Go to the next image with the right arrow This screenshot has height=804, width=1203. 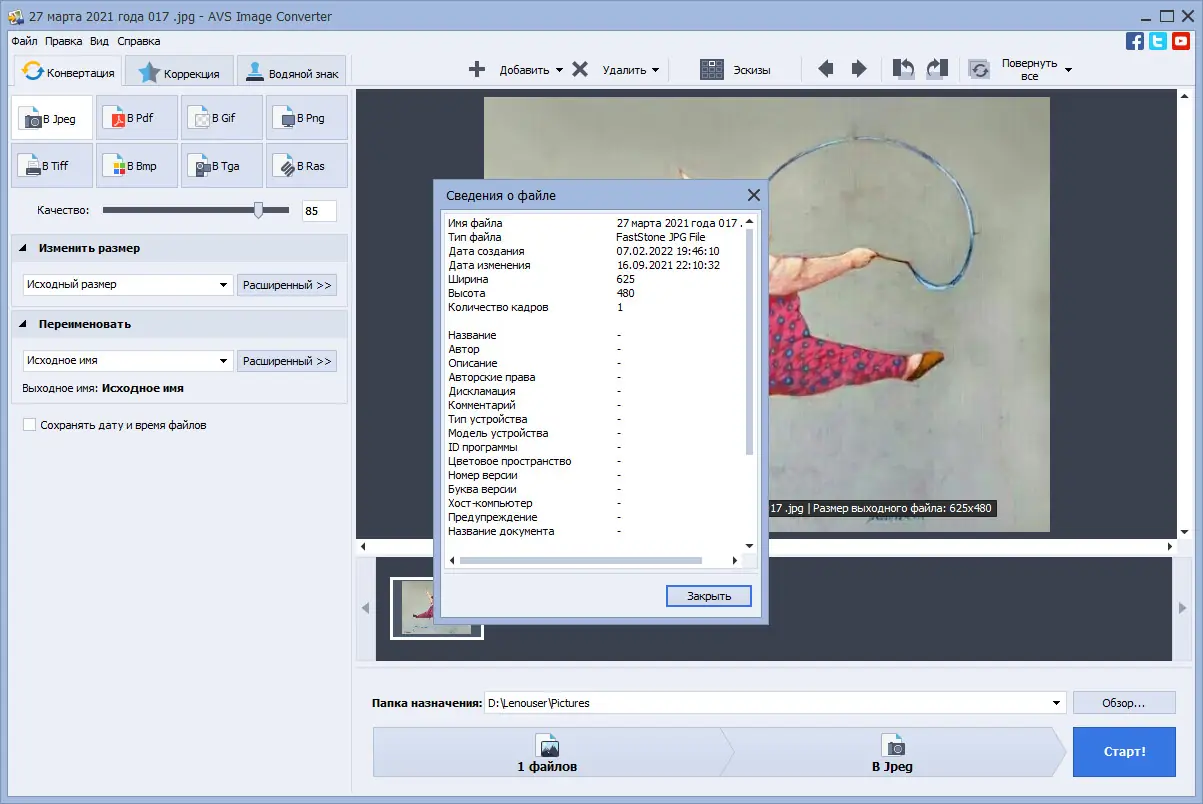[859, 69]
